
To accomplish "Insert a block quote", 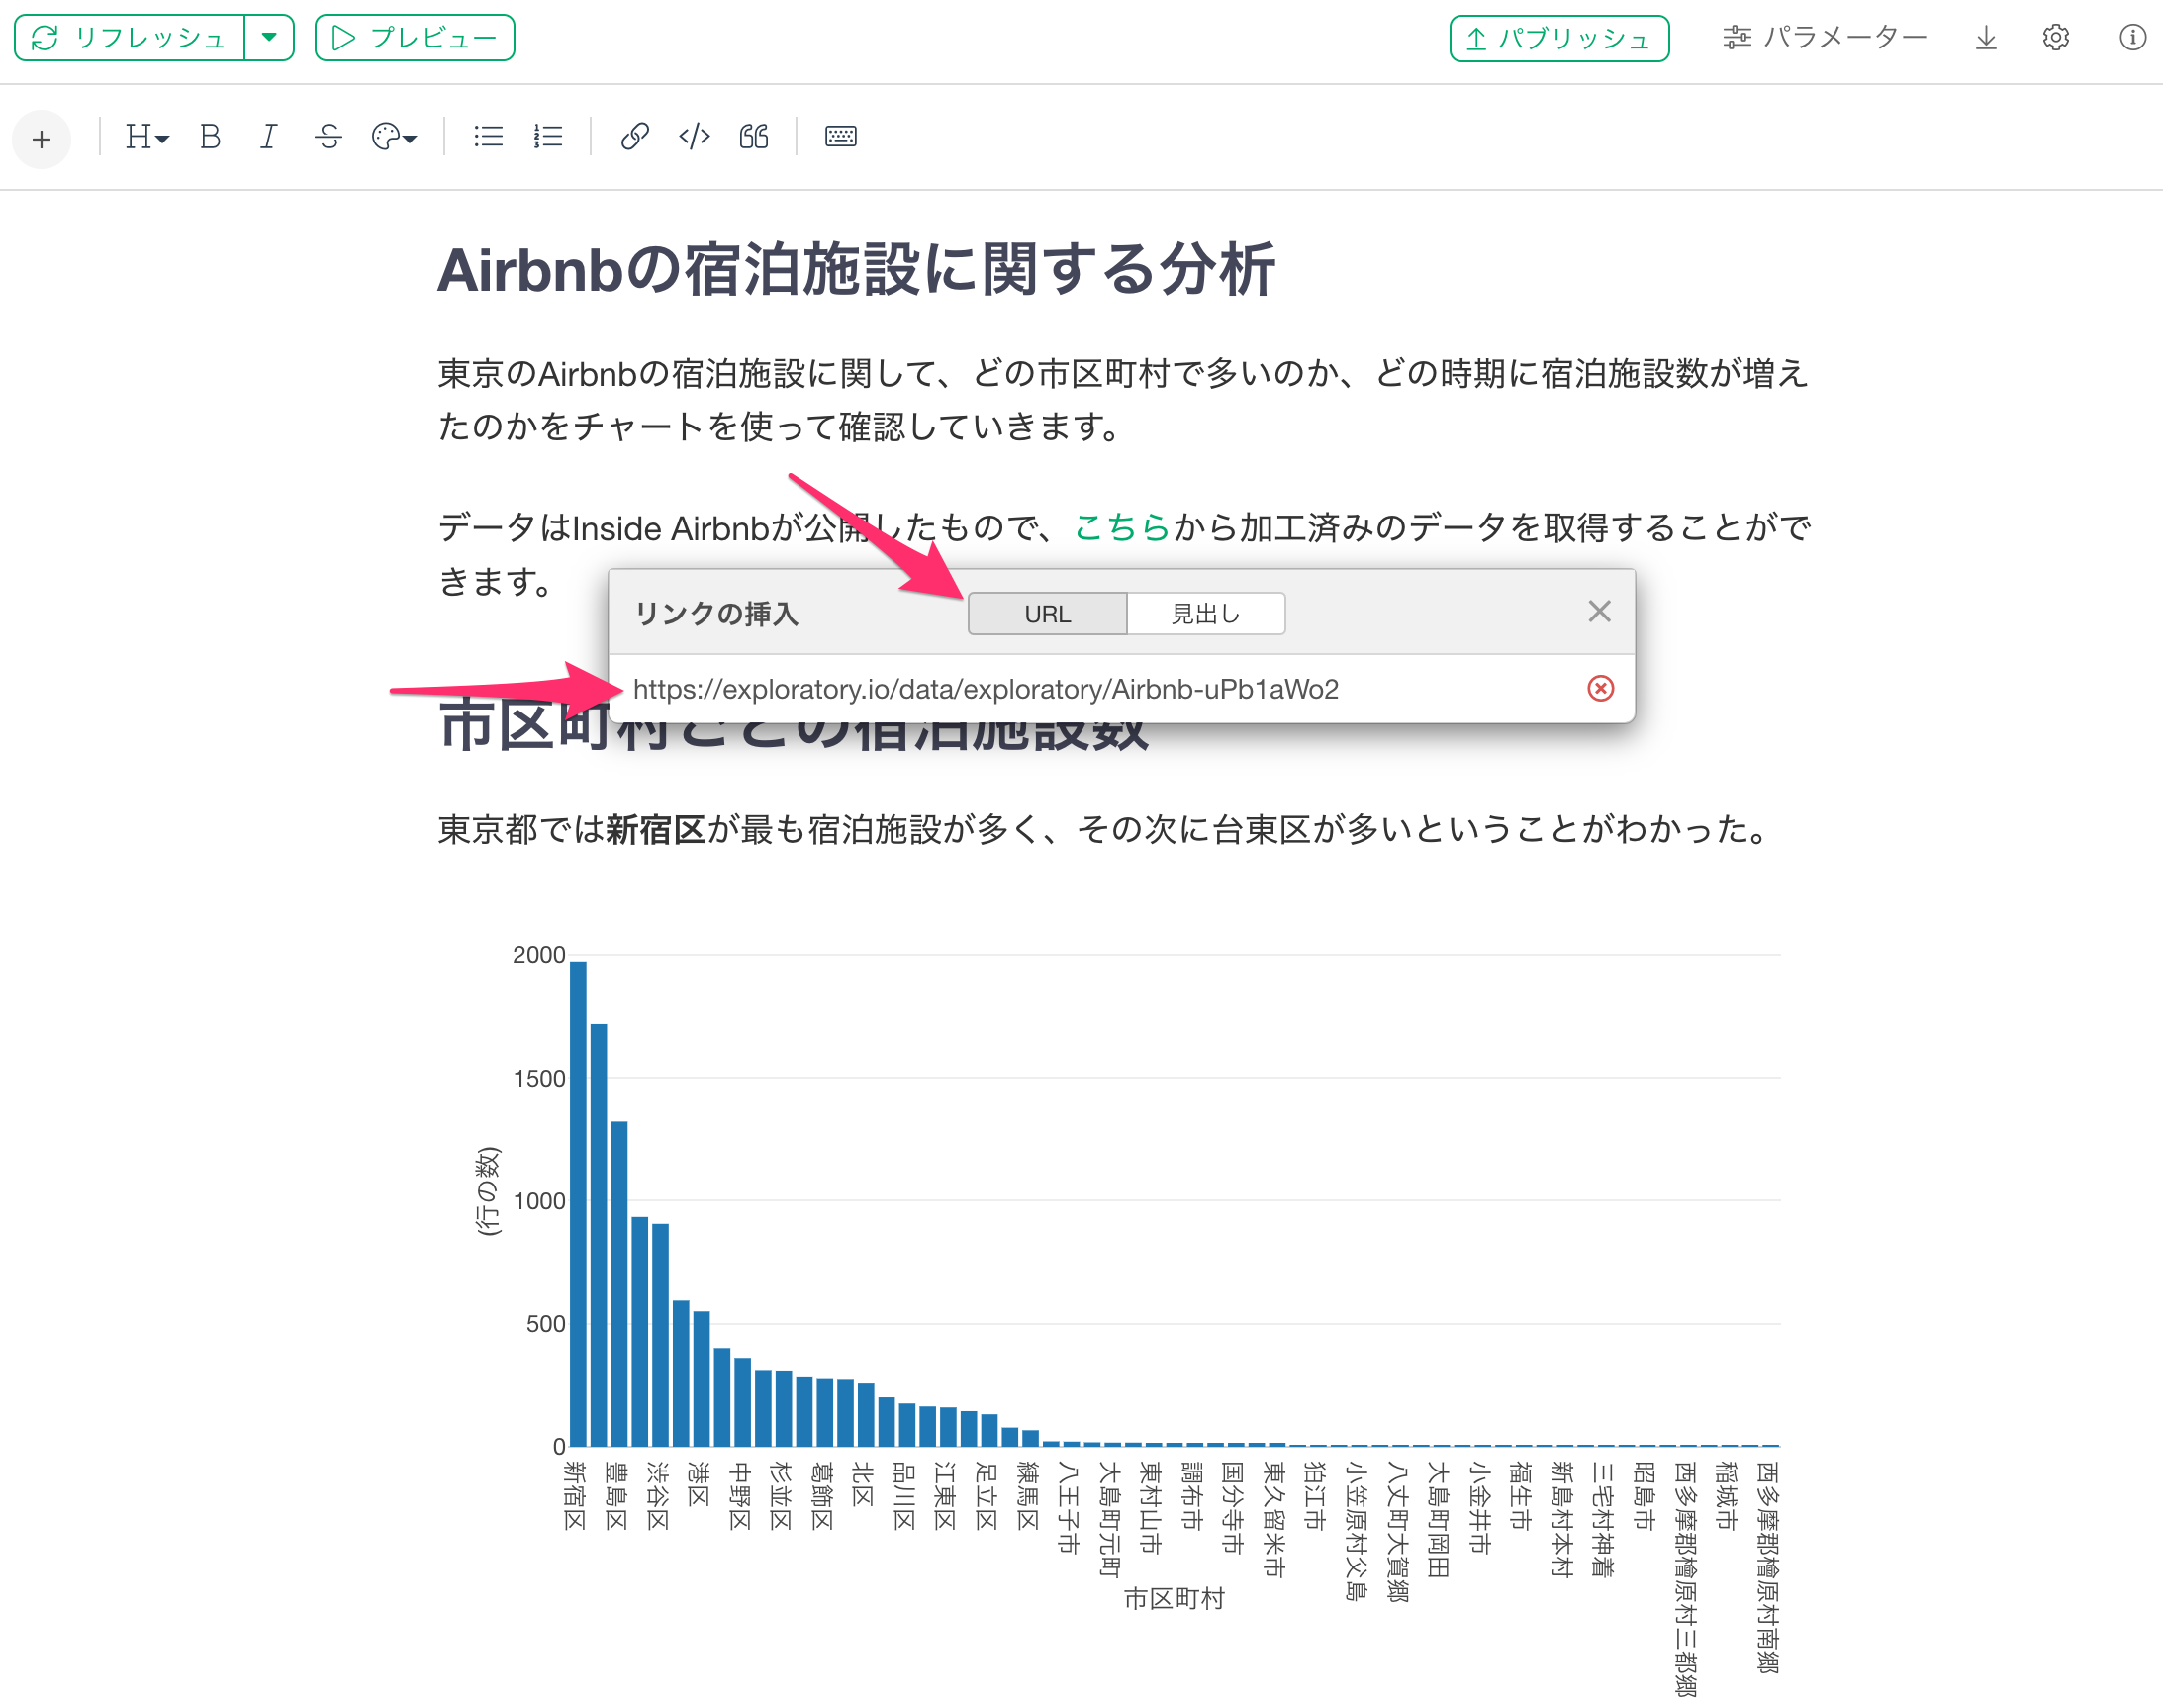I will pos(754,136).
